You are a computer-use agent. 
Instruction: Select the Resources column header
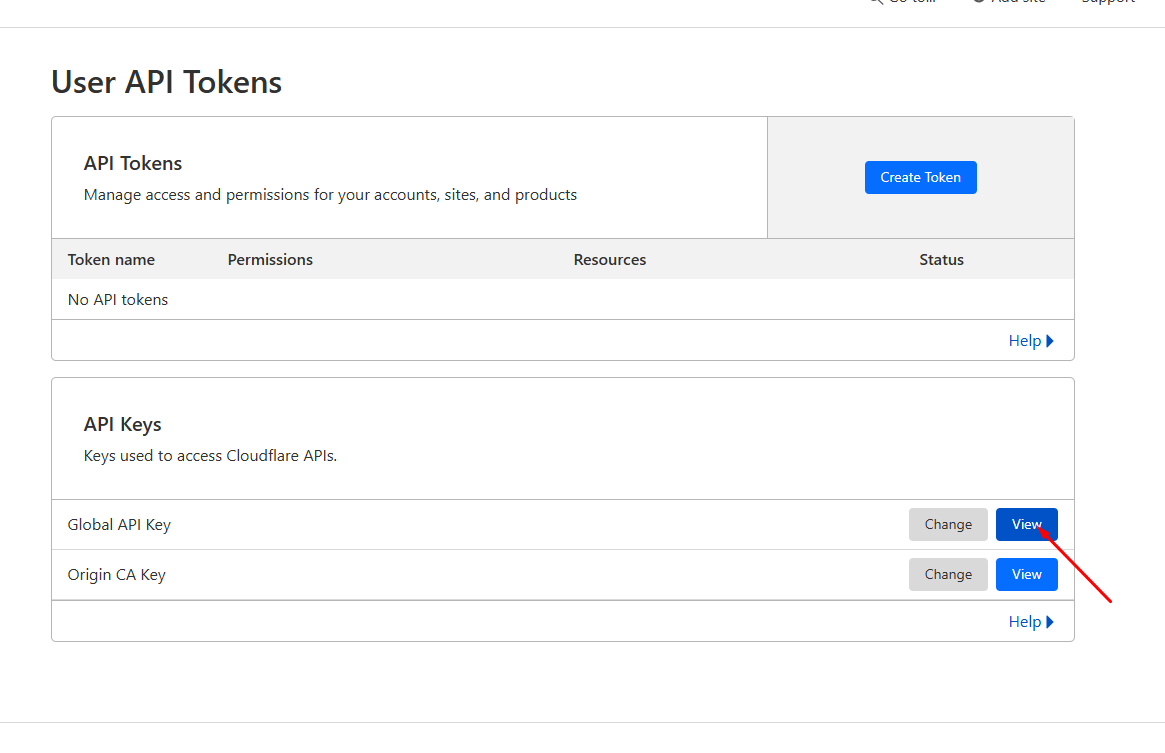pos(609,259)
